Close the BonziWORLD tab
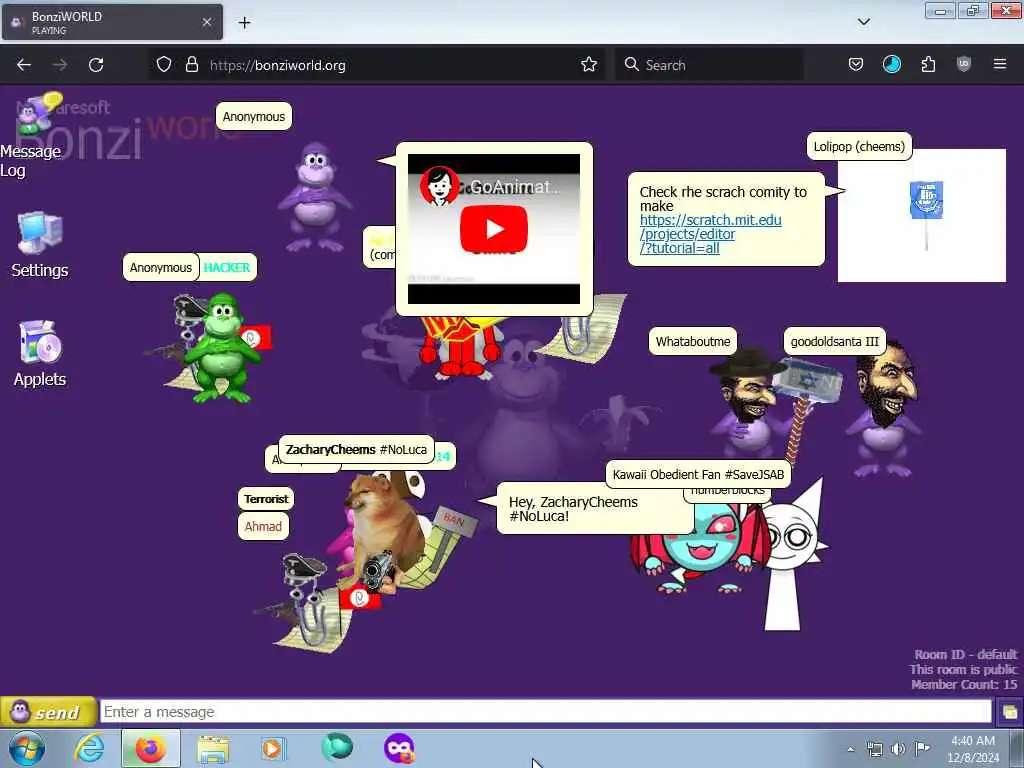Screen dimensions: 1024x768 click(206, 22)
